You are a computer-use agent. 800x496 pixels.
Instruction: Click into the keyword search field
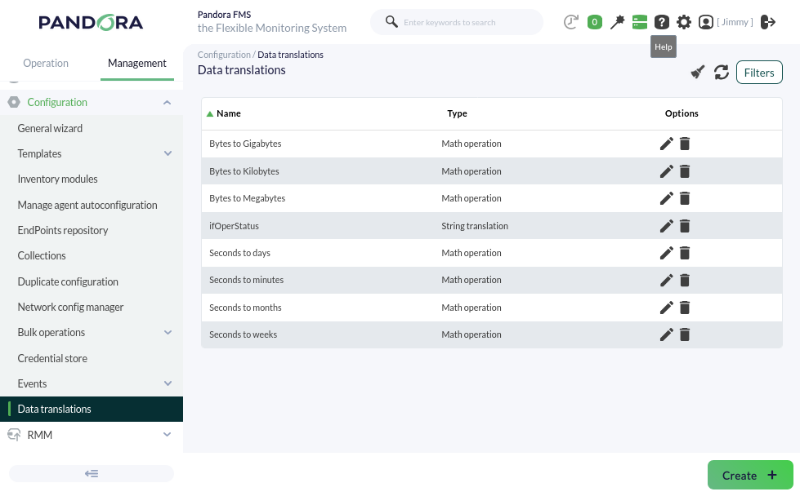(x=457, y=22)
